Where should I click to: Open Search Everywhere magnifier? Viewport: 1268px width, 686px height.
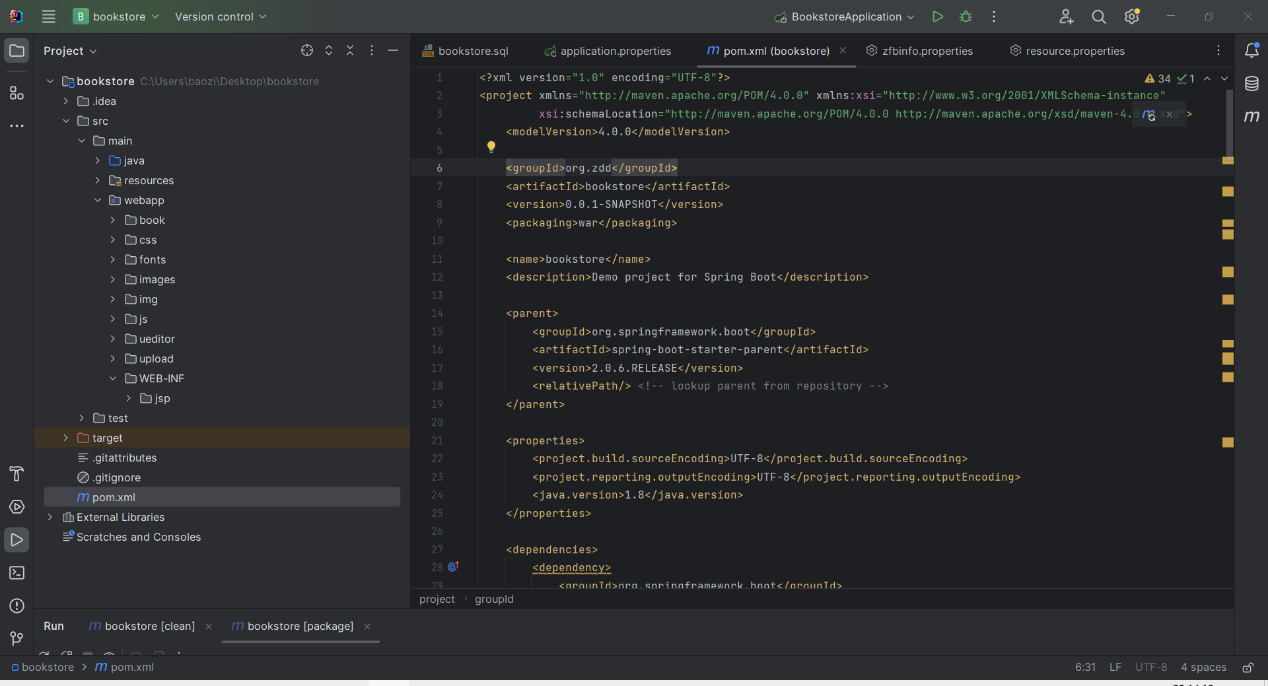pyautogui.click(x=1099, y=17)
